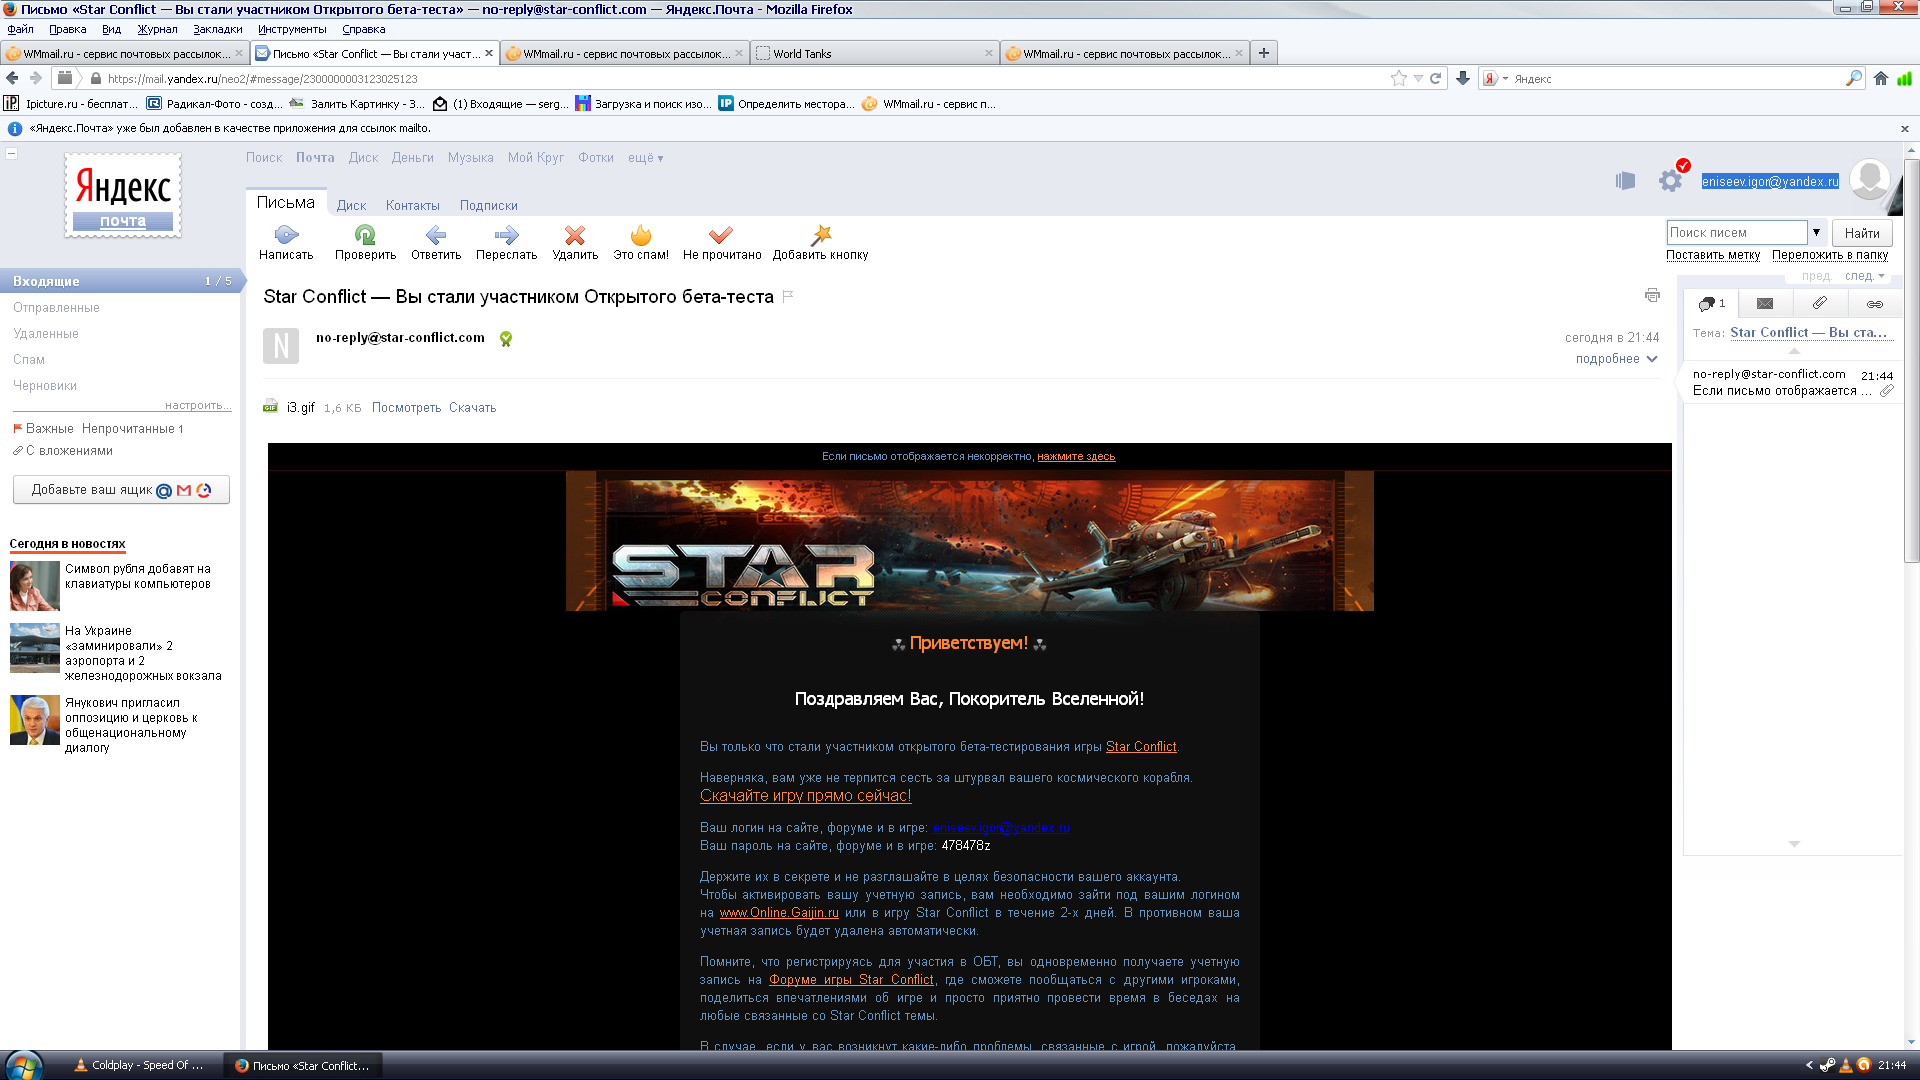1920x1080 pixels.
Task: Toggle the importance flag next to subject
Action: 788,296
